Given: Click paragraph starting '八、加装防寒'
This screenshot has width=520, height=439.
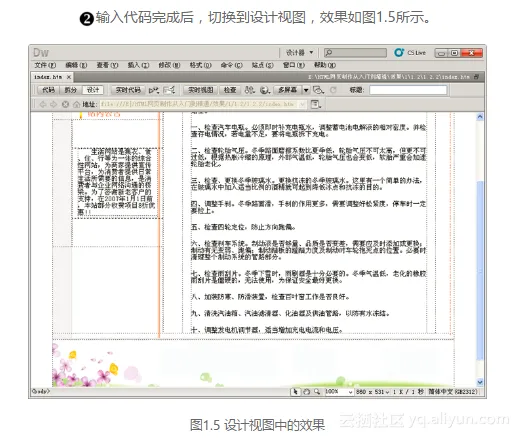Looking at the screenshot, I should 270,297.
